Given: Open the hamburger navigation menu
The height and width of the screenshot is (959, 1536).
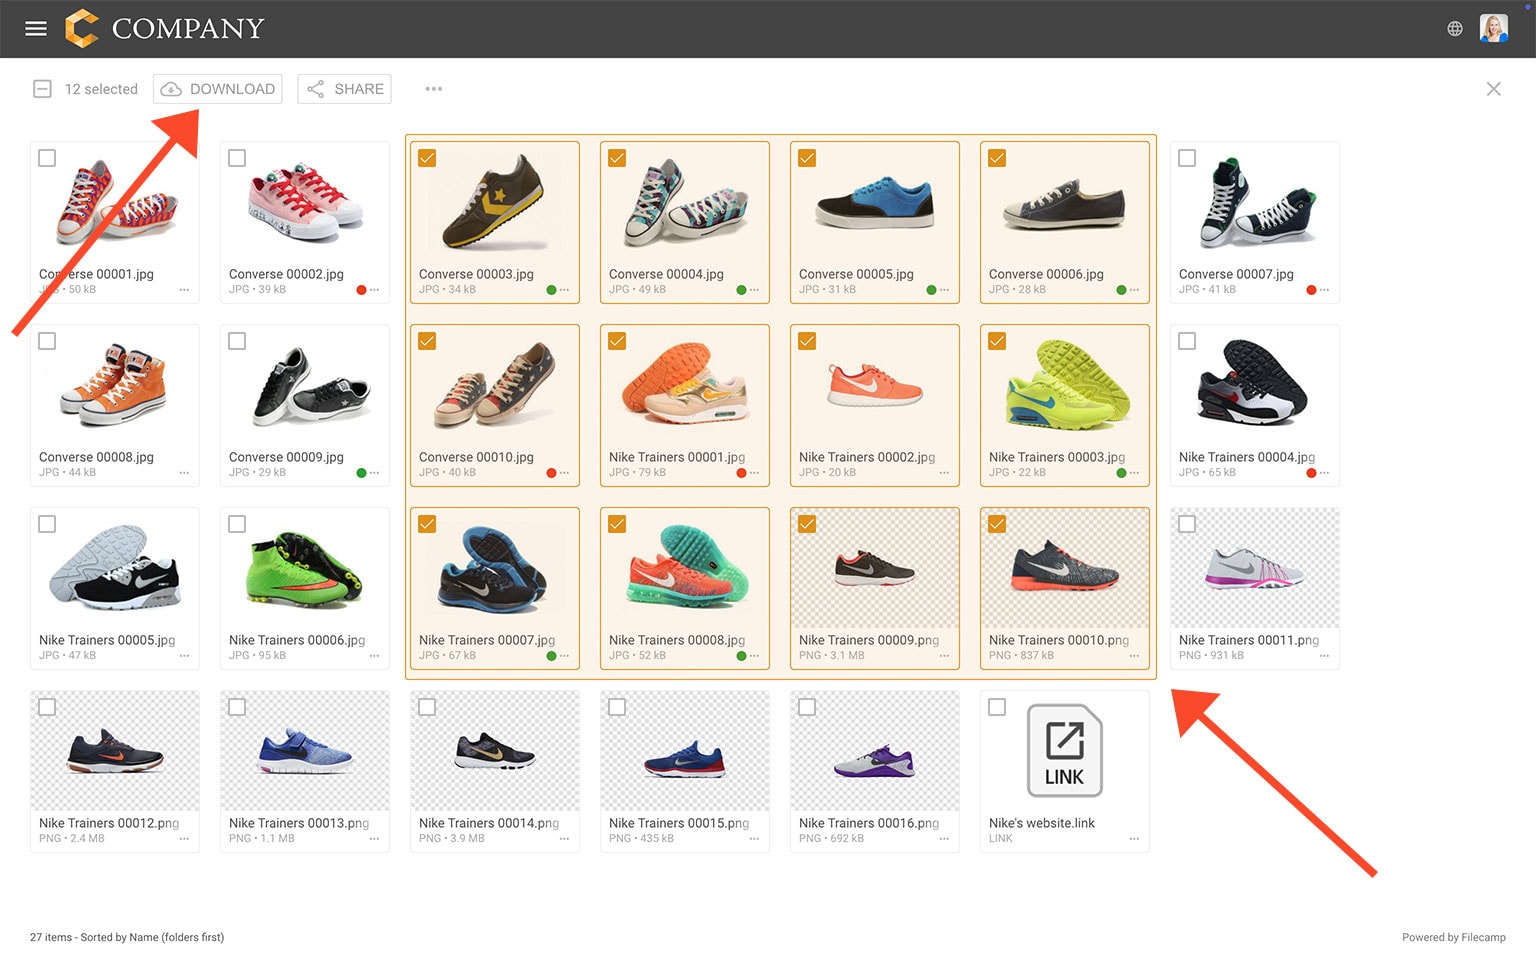Looking at the screenshot, I should click(x=36, y=29).
